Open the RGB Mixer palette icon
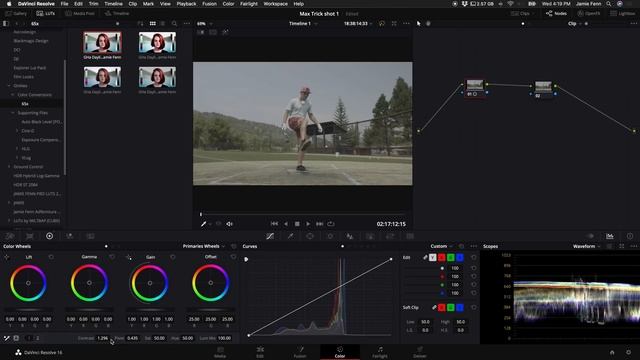 [70, 236]
